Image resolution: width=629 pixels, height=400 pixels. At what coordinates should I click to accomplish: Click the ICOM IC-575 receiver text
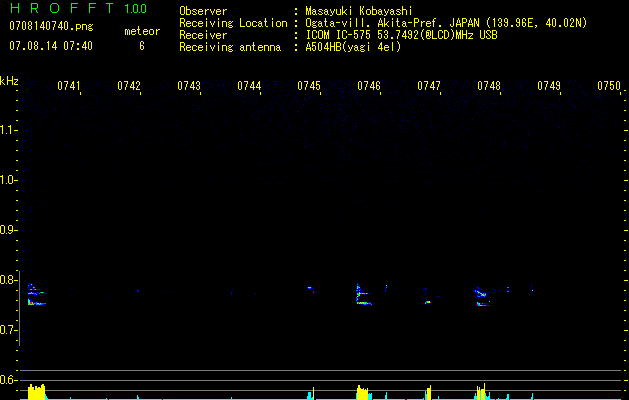[x=401, y=35]
